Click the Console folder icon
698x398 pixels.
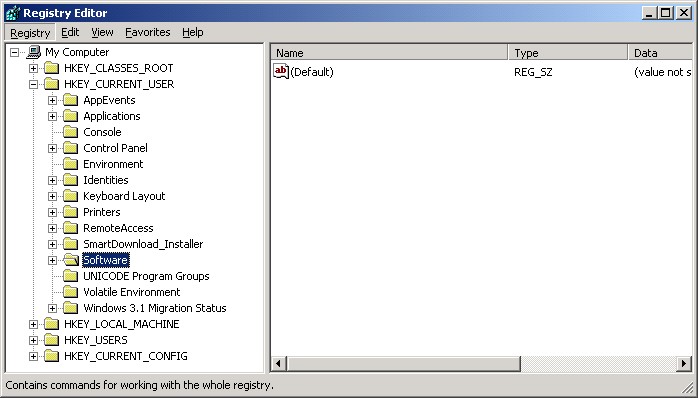[x=71, y=132]
